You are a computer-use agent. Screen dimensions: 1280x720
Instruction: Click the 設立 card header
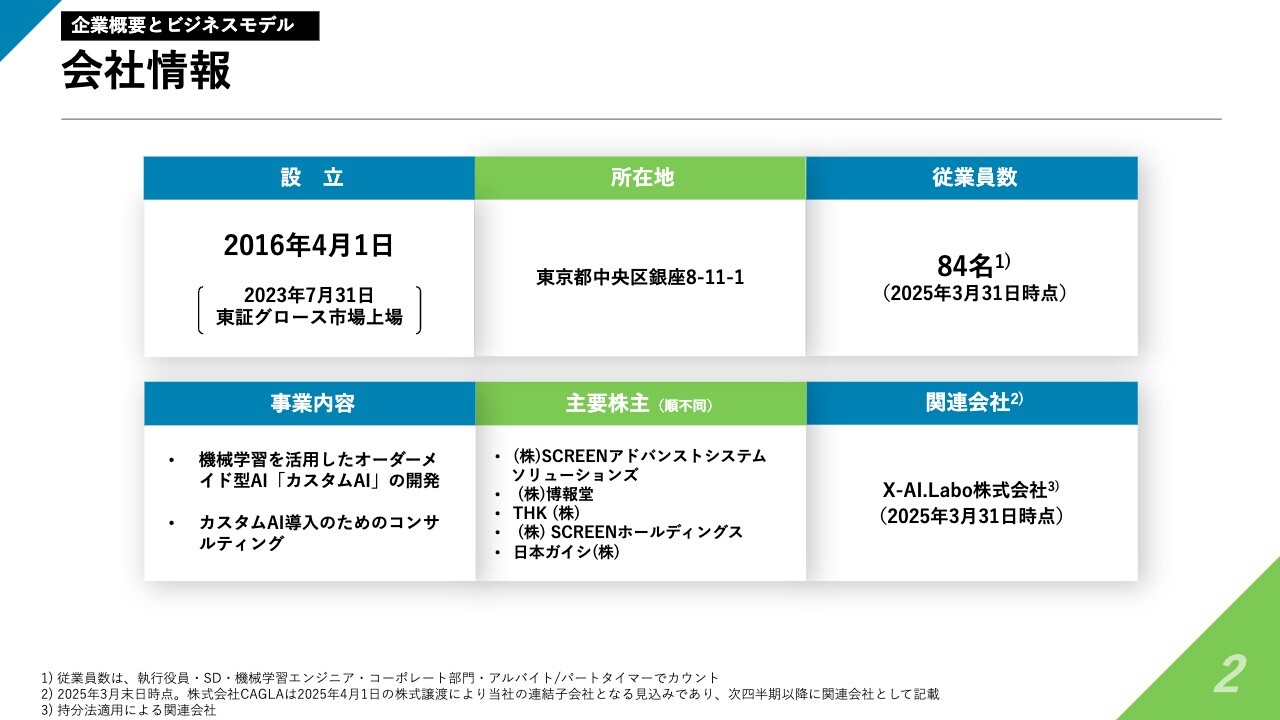click(x=309, y=178)
